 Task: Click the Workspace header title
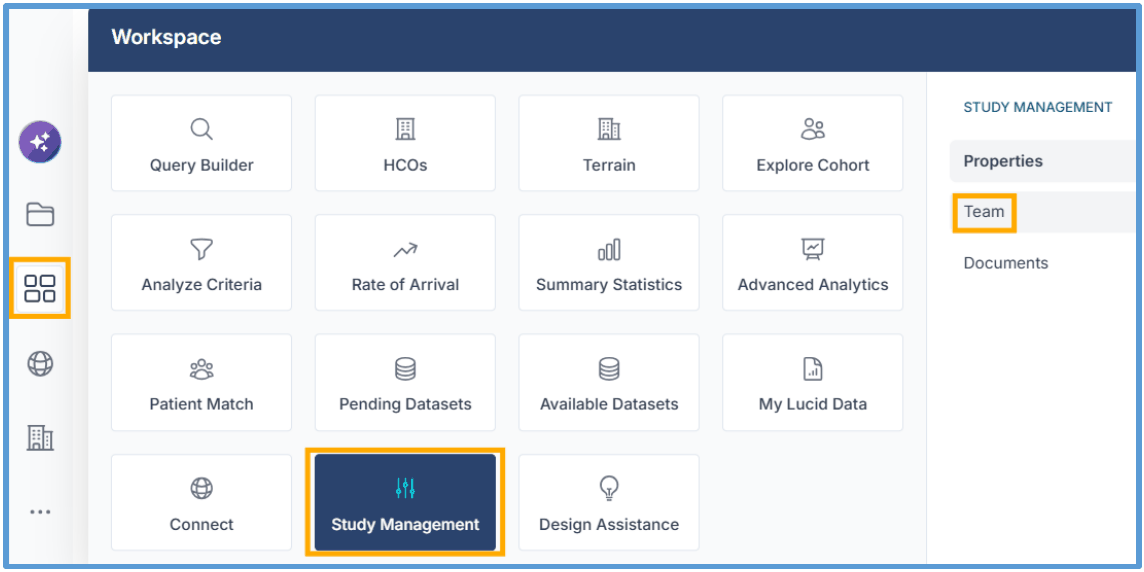coord(166,36)
